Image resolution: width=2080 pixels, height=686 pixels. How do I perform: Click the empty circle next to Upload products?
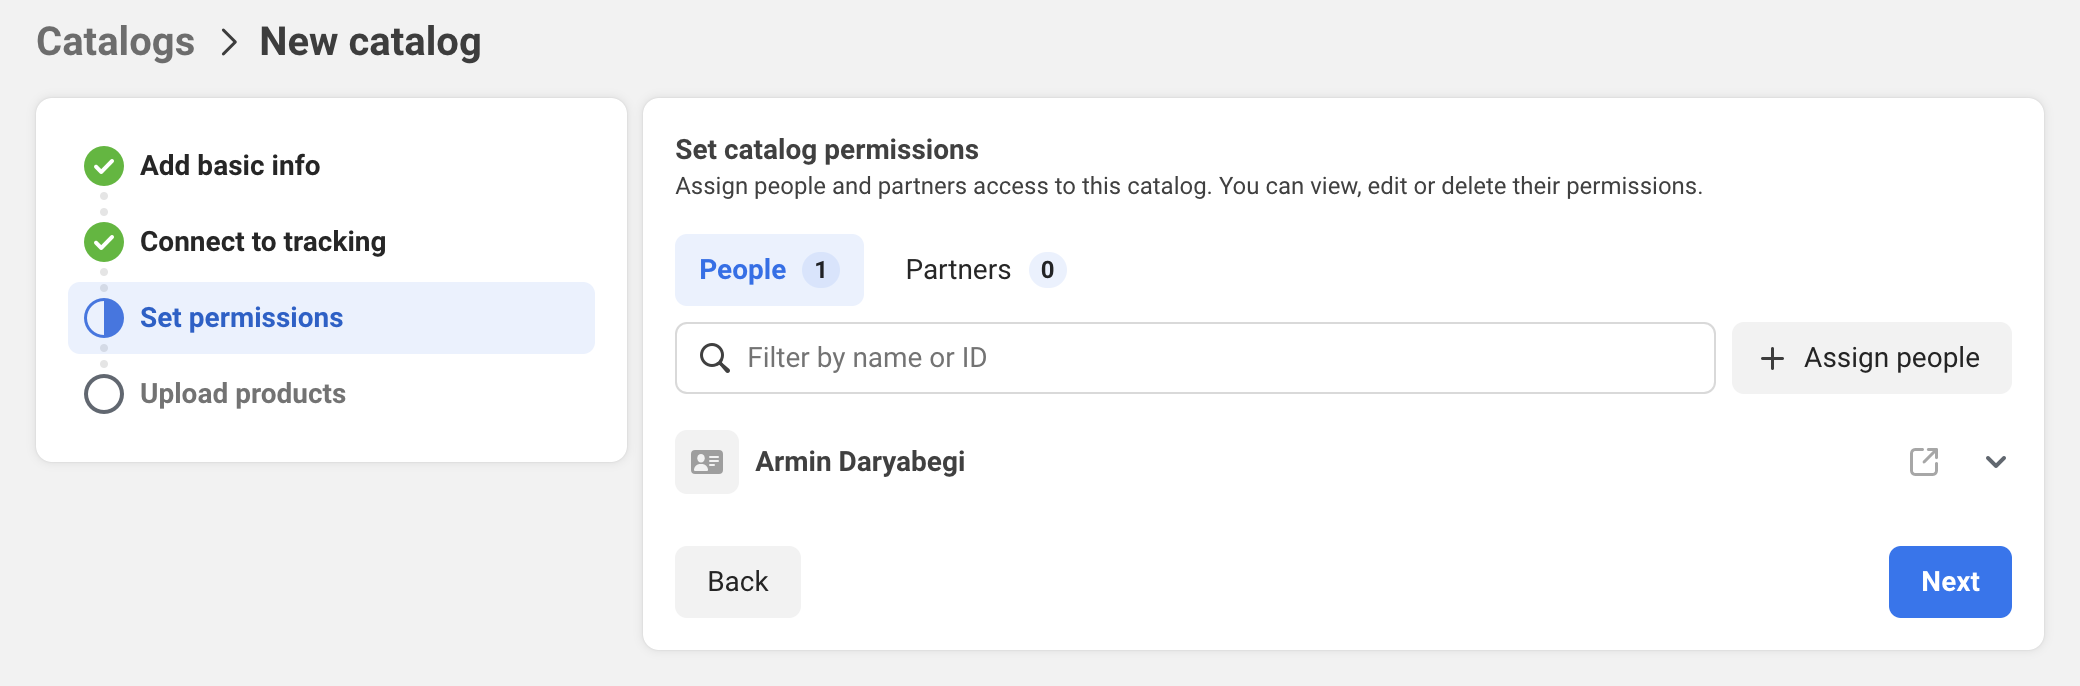coord(104,394)
